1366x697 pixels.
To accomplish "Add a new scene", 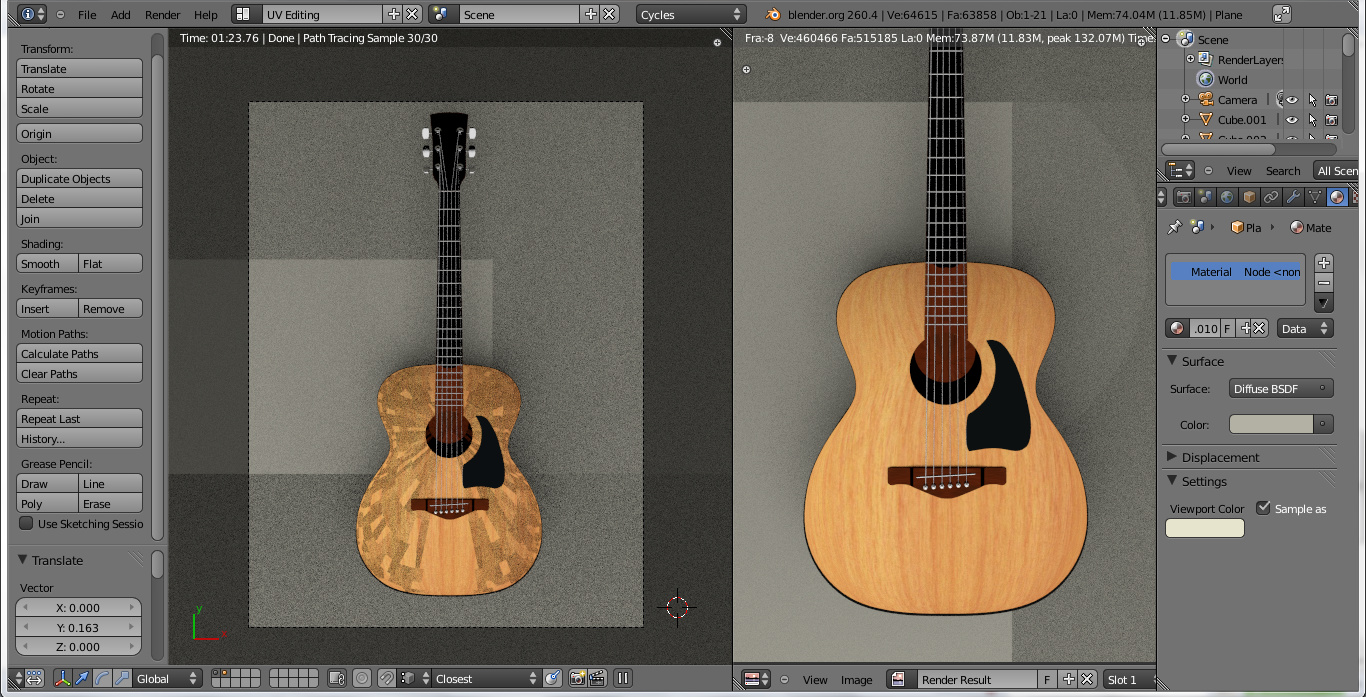I will point(590,14).
